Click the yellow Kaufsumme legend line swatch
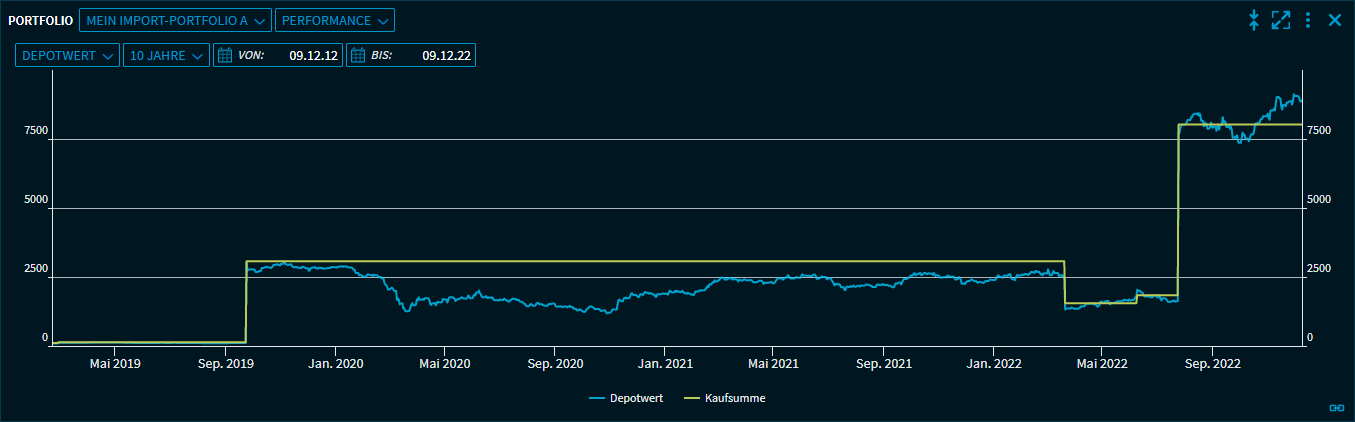The image size is (1355, 422). 694,398
